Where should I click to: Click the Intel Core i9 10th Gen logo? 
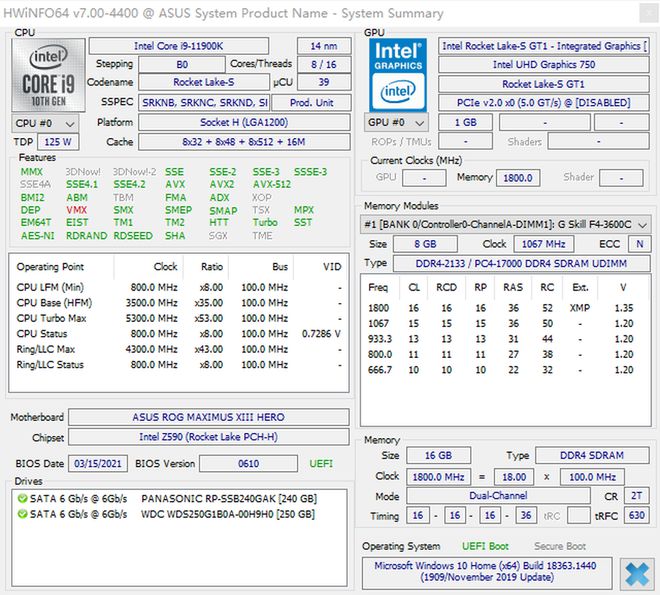pos(48,75)
